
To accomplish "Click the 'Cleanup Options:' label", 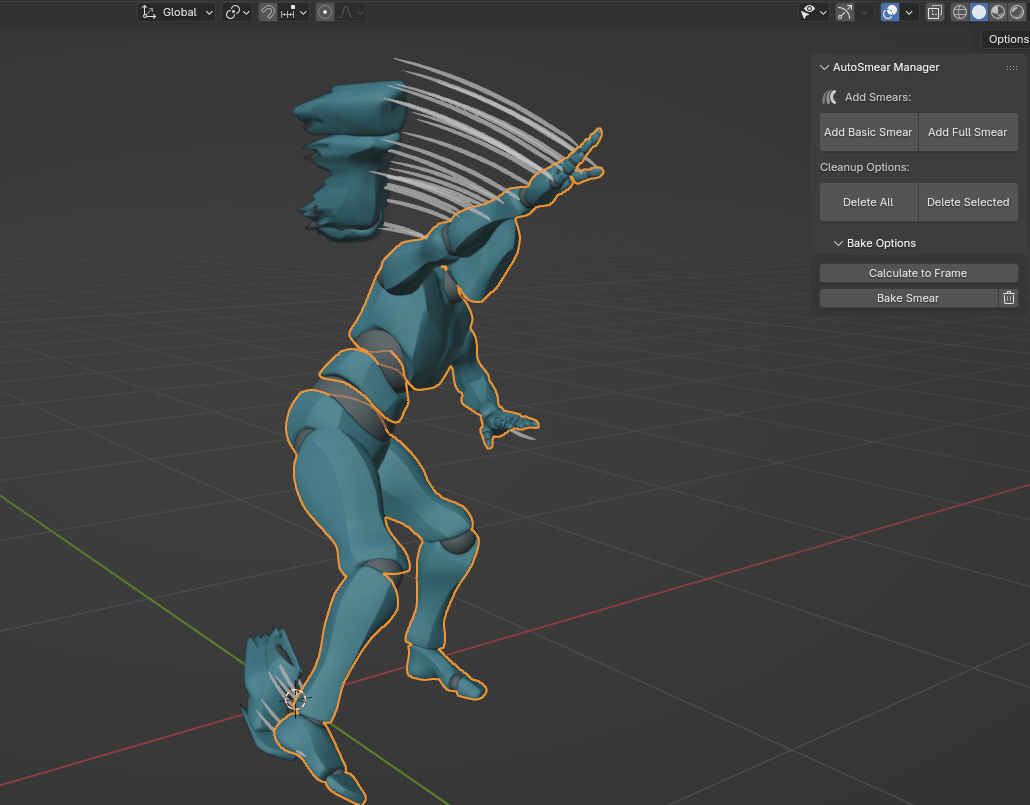I will 864,167.
